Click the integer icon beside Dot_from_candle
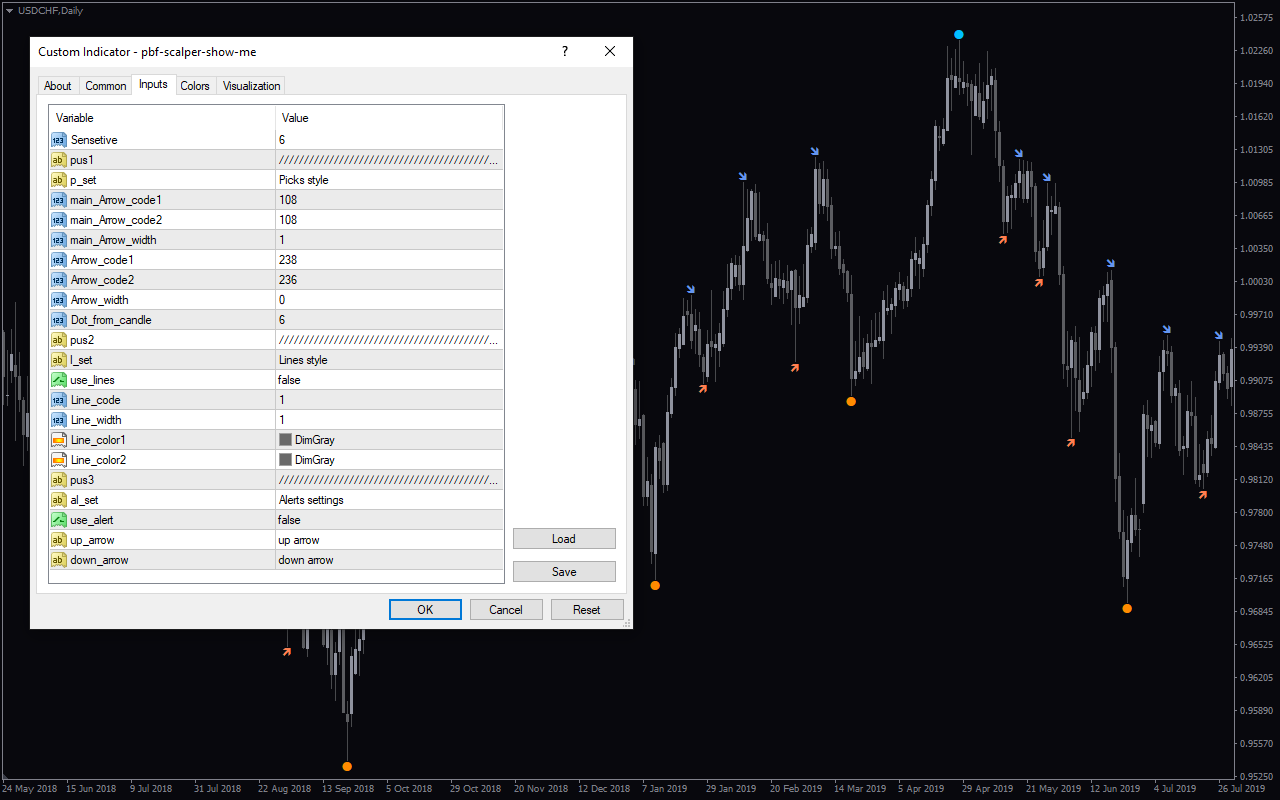This screenshot has width=1280, height=800. click(x=58, y=320)
